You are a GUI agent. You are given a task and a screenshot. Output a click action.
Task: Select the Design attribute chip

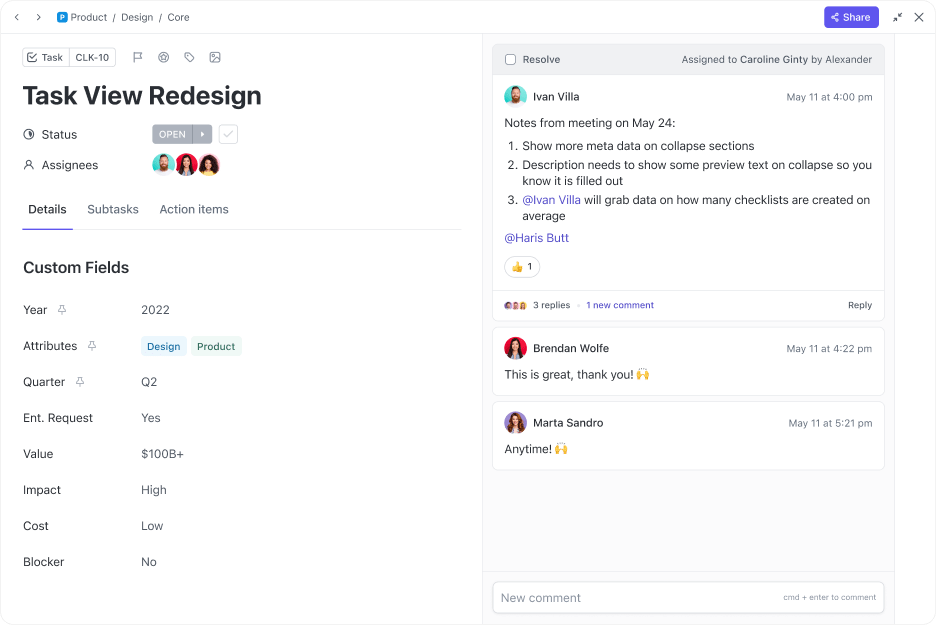click(x=163, y=346)
